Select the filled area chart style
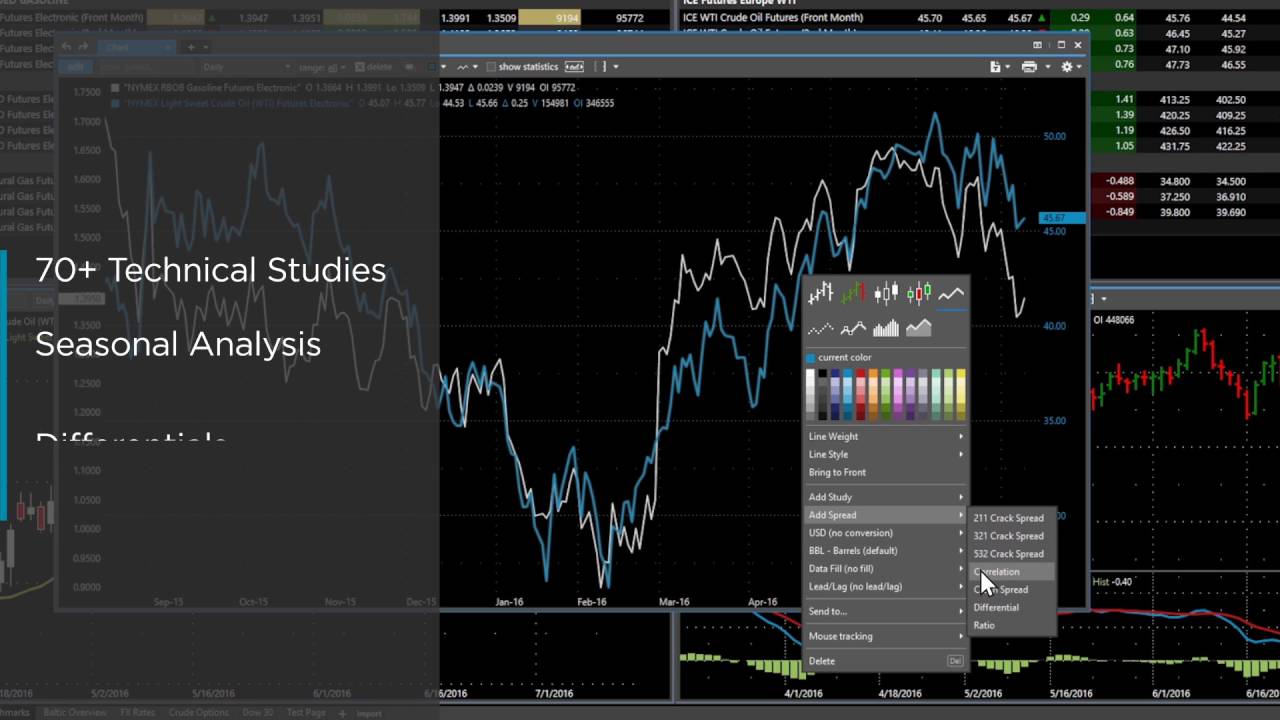The height and width of the screenshot is (720, 1280). click(919, 328)
